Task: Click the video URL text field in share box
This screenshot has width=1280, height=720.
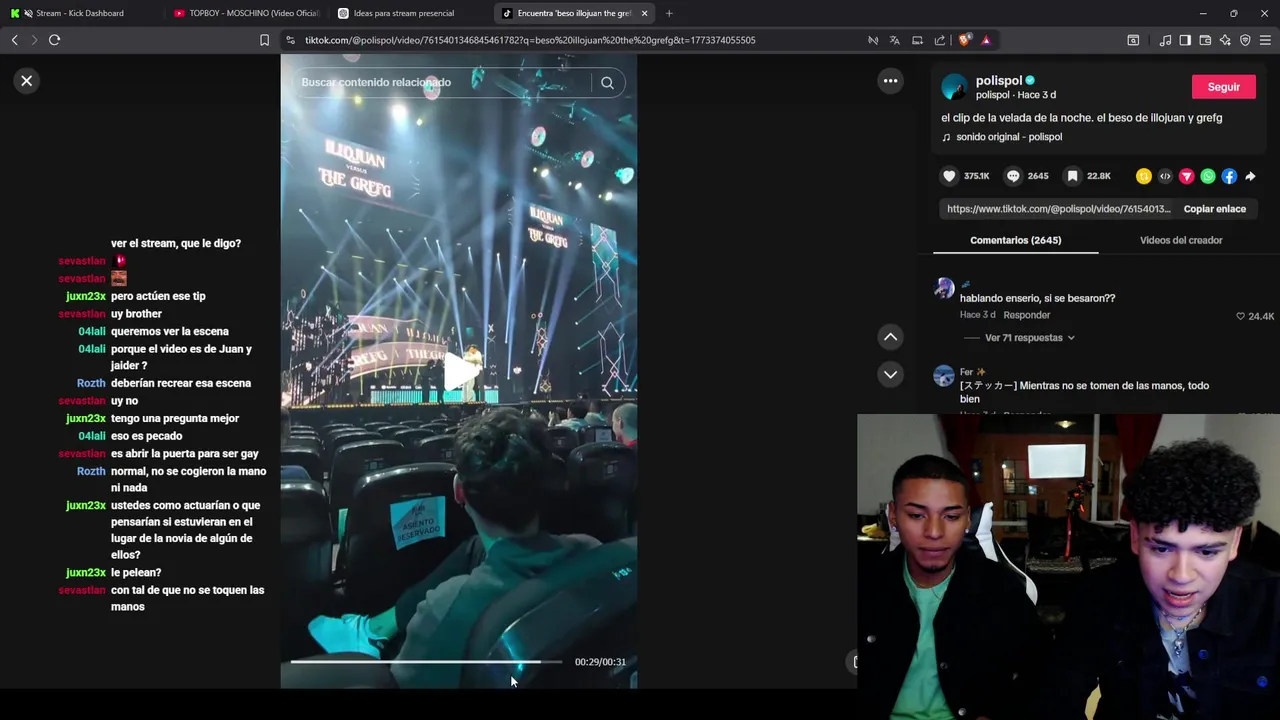Action: coord(1058,209)
